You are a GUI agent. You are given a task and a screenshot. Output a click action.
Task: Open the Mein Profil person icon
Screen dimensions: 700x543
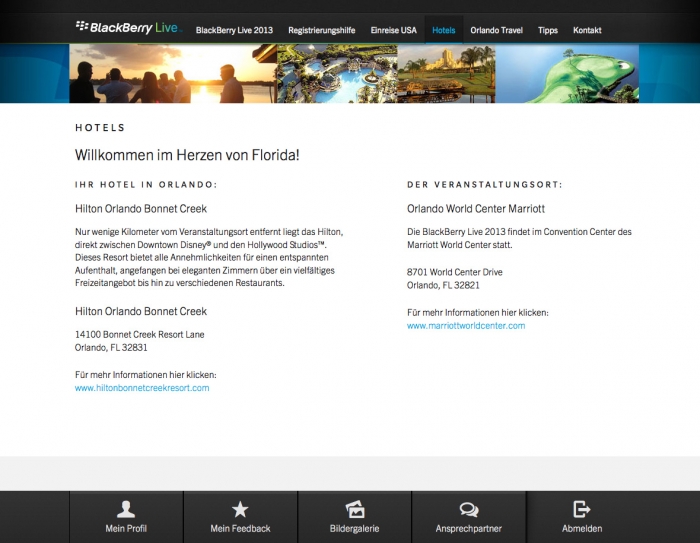point(126,509)
